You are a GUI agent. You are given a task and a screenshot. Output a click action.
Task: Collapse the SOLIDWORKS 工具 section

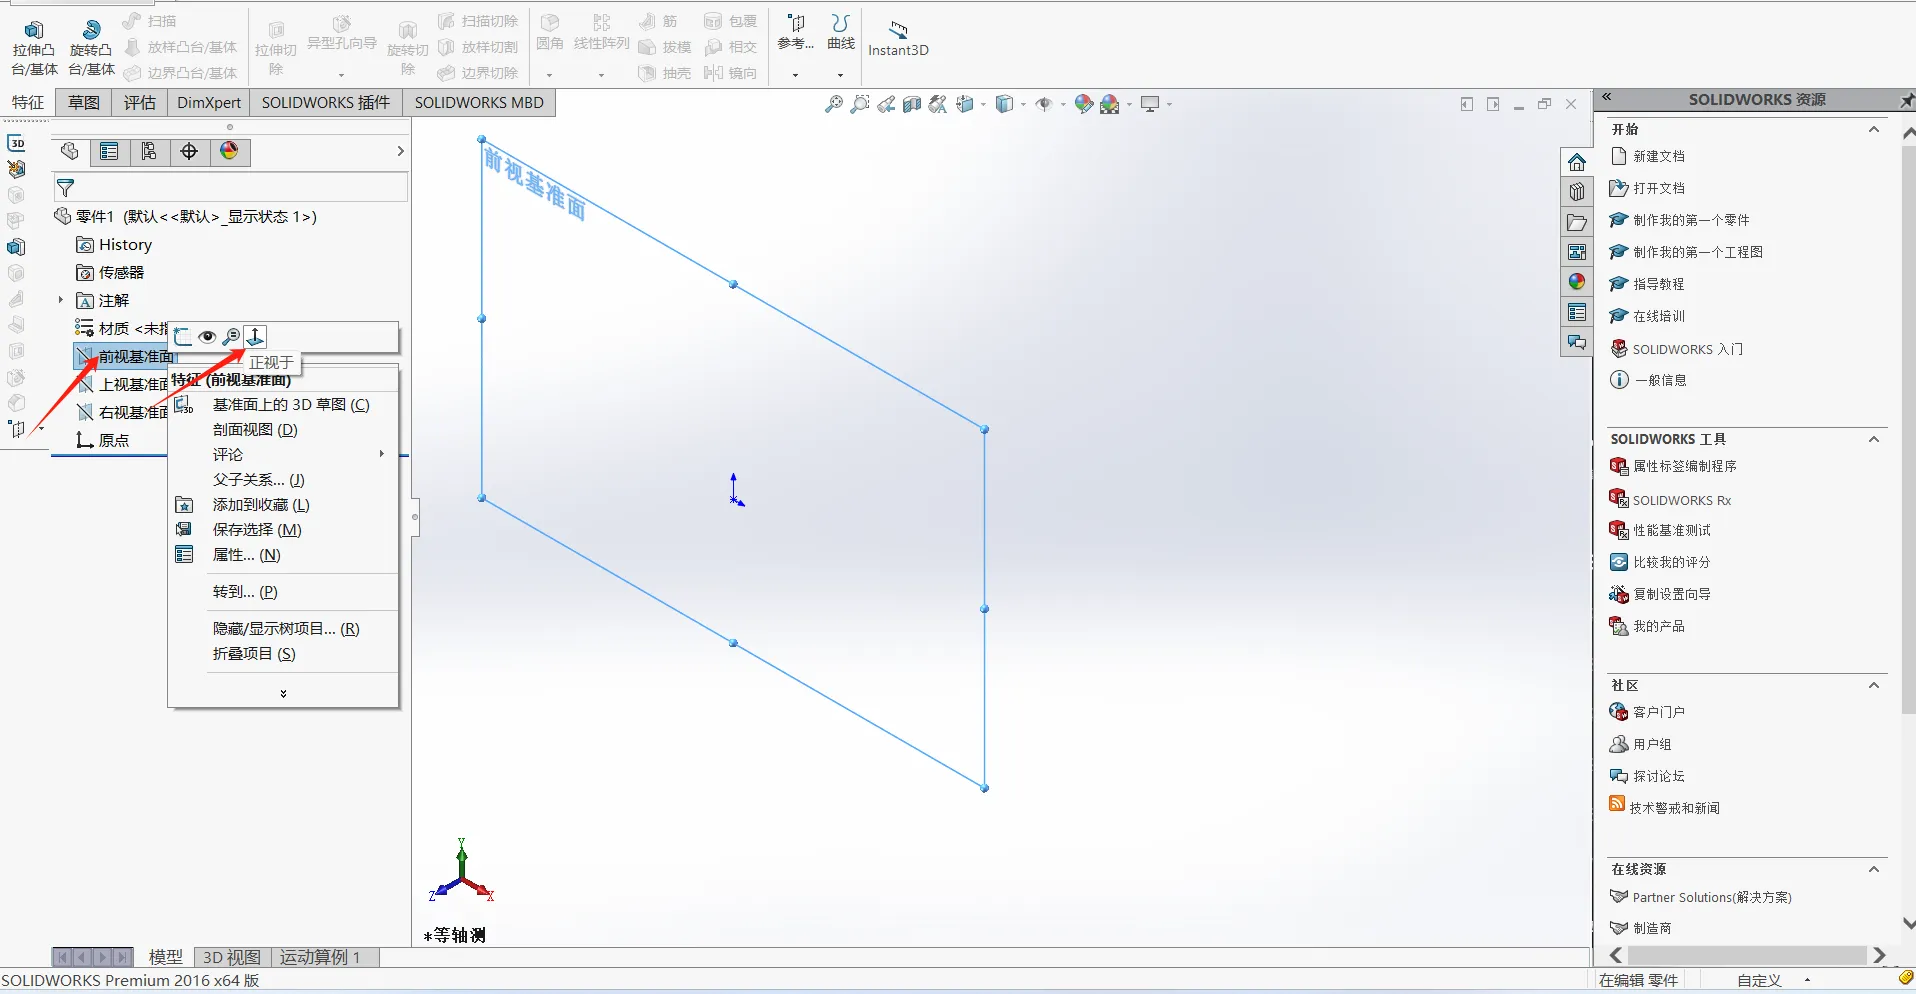pyautogui.click(x=1874, y=439)
